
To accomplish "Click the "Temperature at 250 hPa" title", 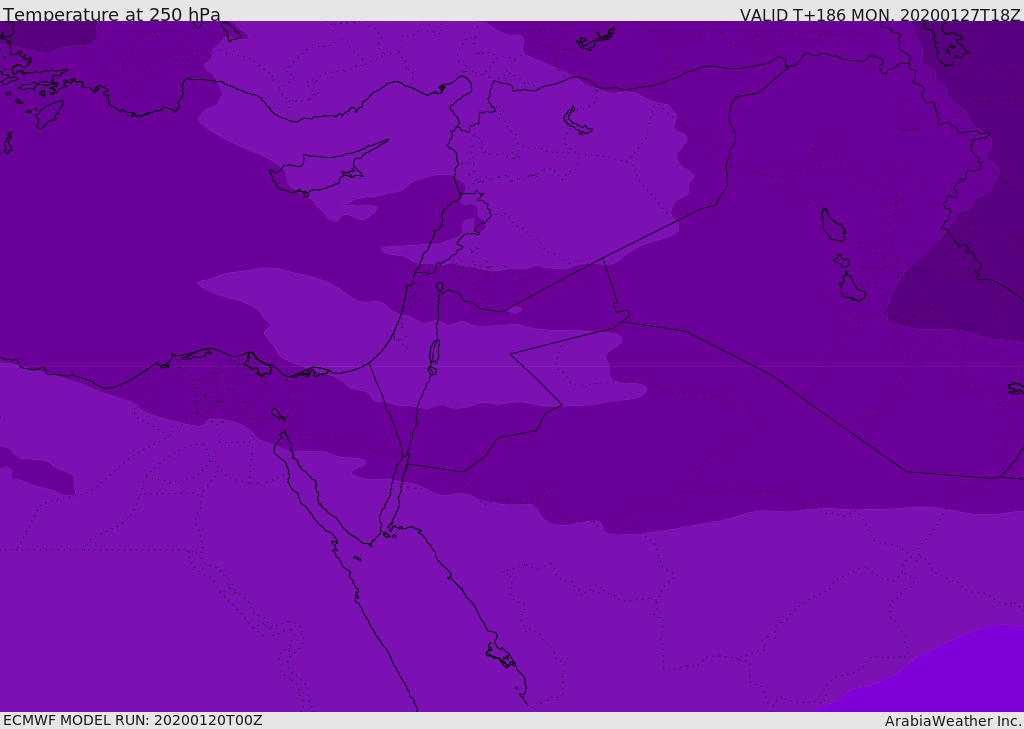I will [x=112, y=14].
